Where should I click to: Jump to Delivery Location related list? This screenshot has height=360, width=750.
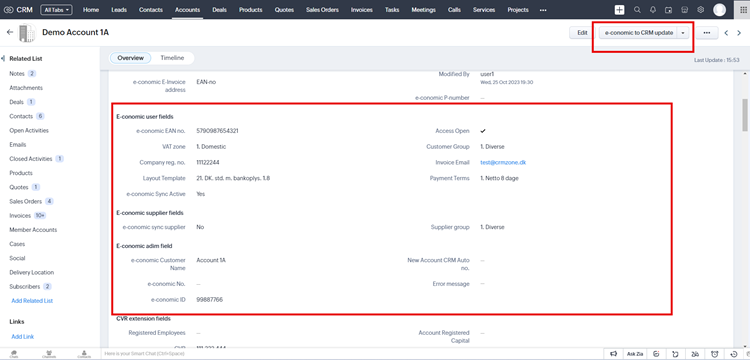click(32, 273)
